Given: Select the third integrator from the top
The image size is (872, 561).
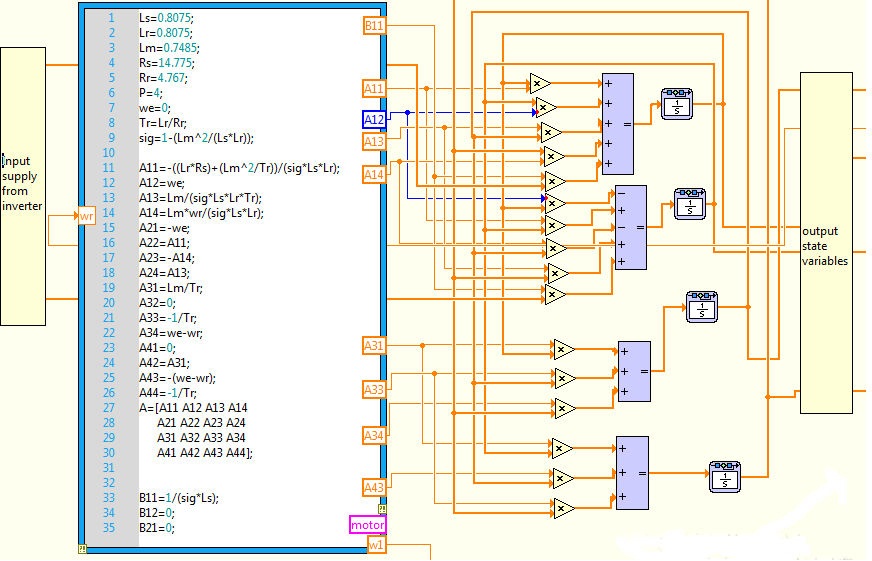Looking at the screenshot, I should click(702, 307).
